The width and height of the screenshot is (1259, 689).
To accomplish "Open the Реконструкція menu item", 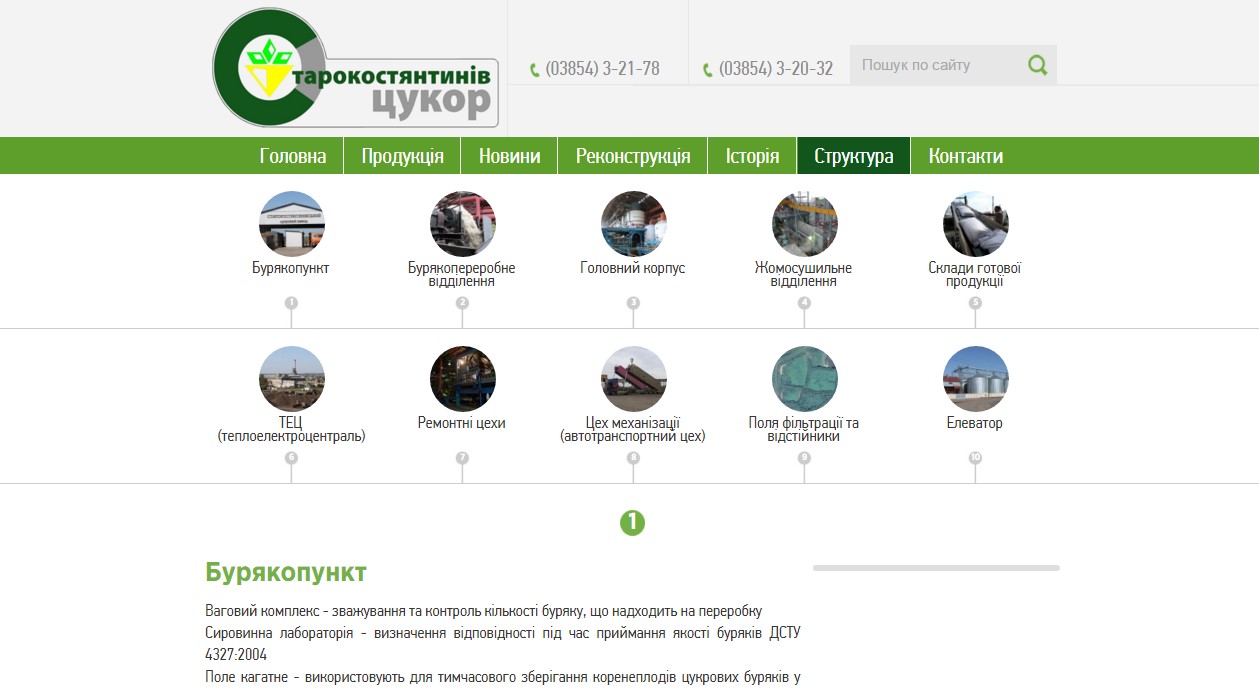I will pyautogui.click(x=633, y=156).
